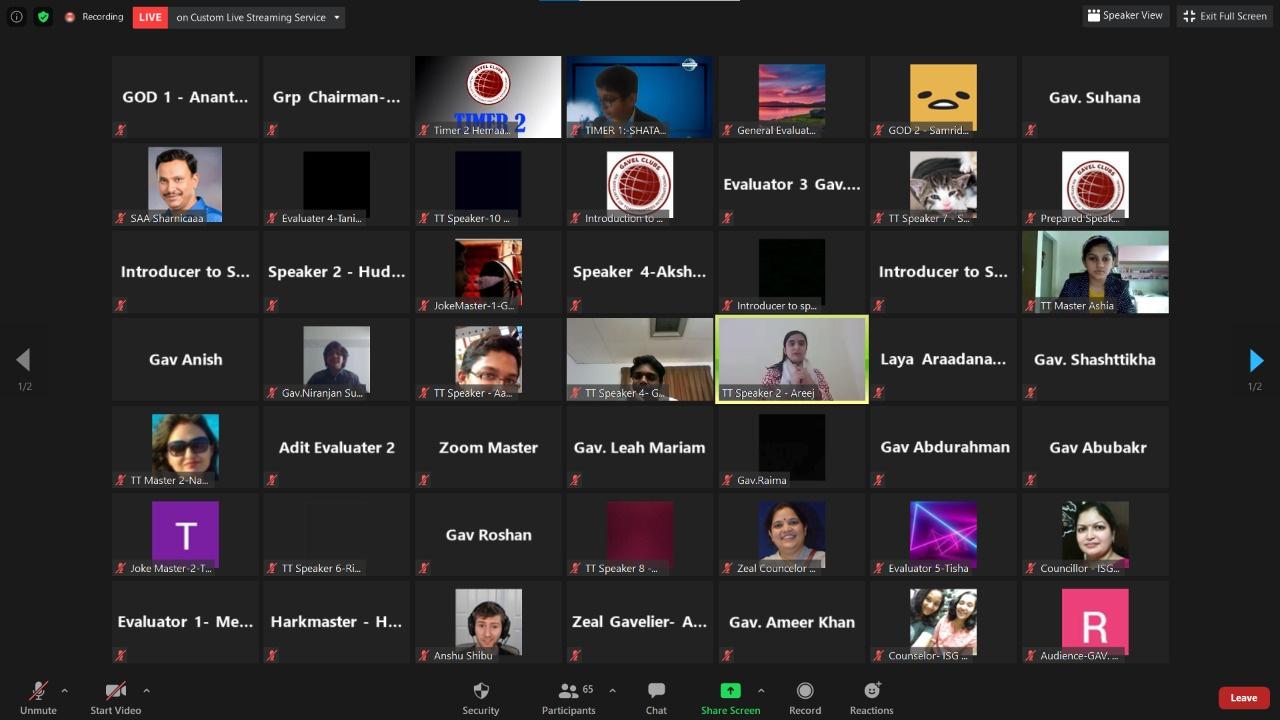Select the Gav.Raima tile

(792, 447)
